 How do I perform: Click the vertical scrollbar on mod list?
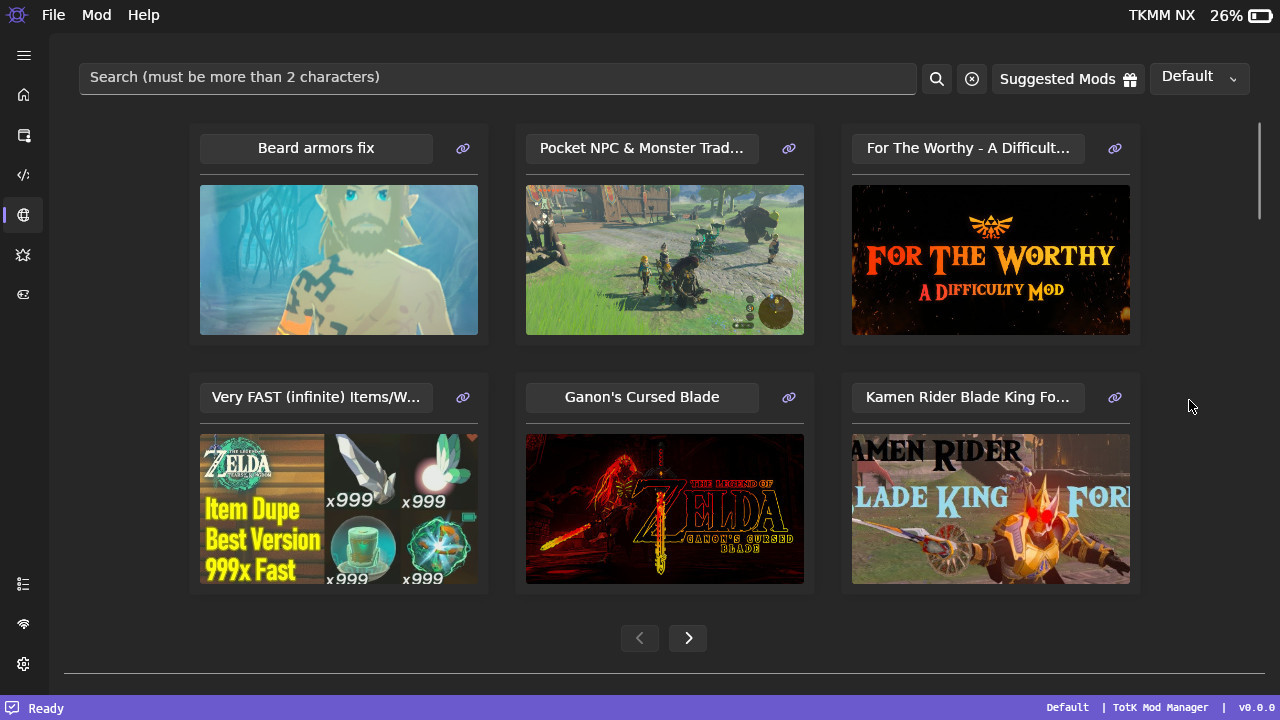tap(1259, 170)
